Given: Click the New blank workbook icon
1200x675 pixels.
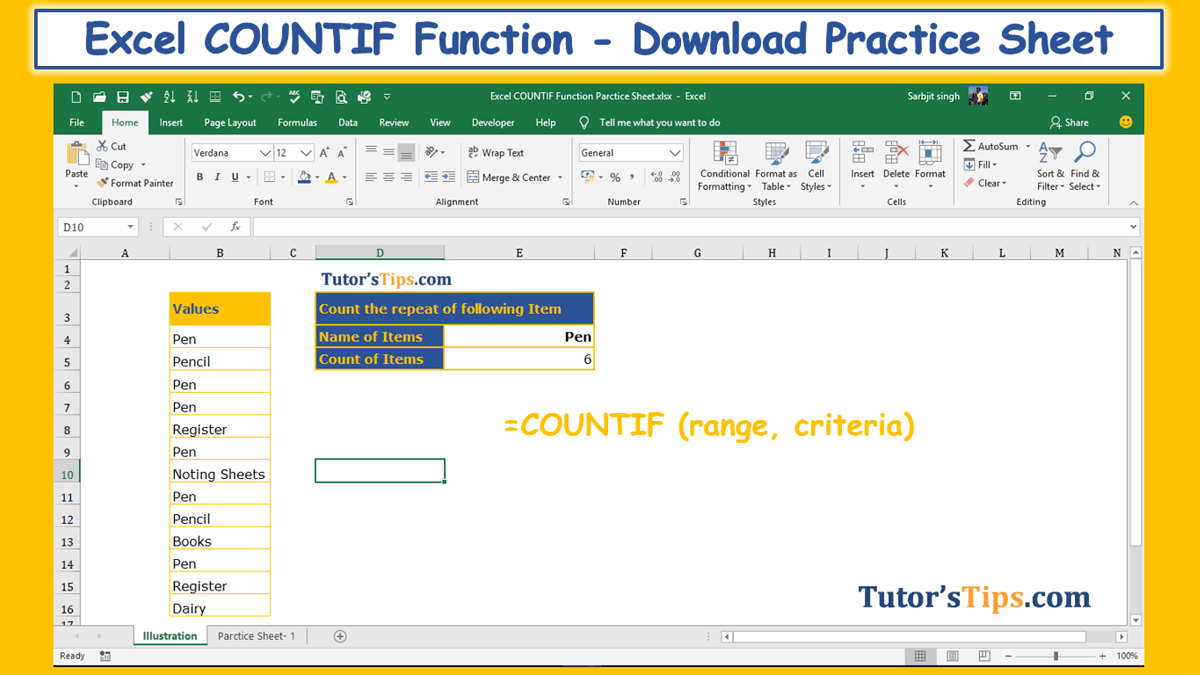Looking at the screenshot, I should [76, 97].
